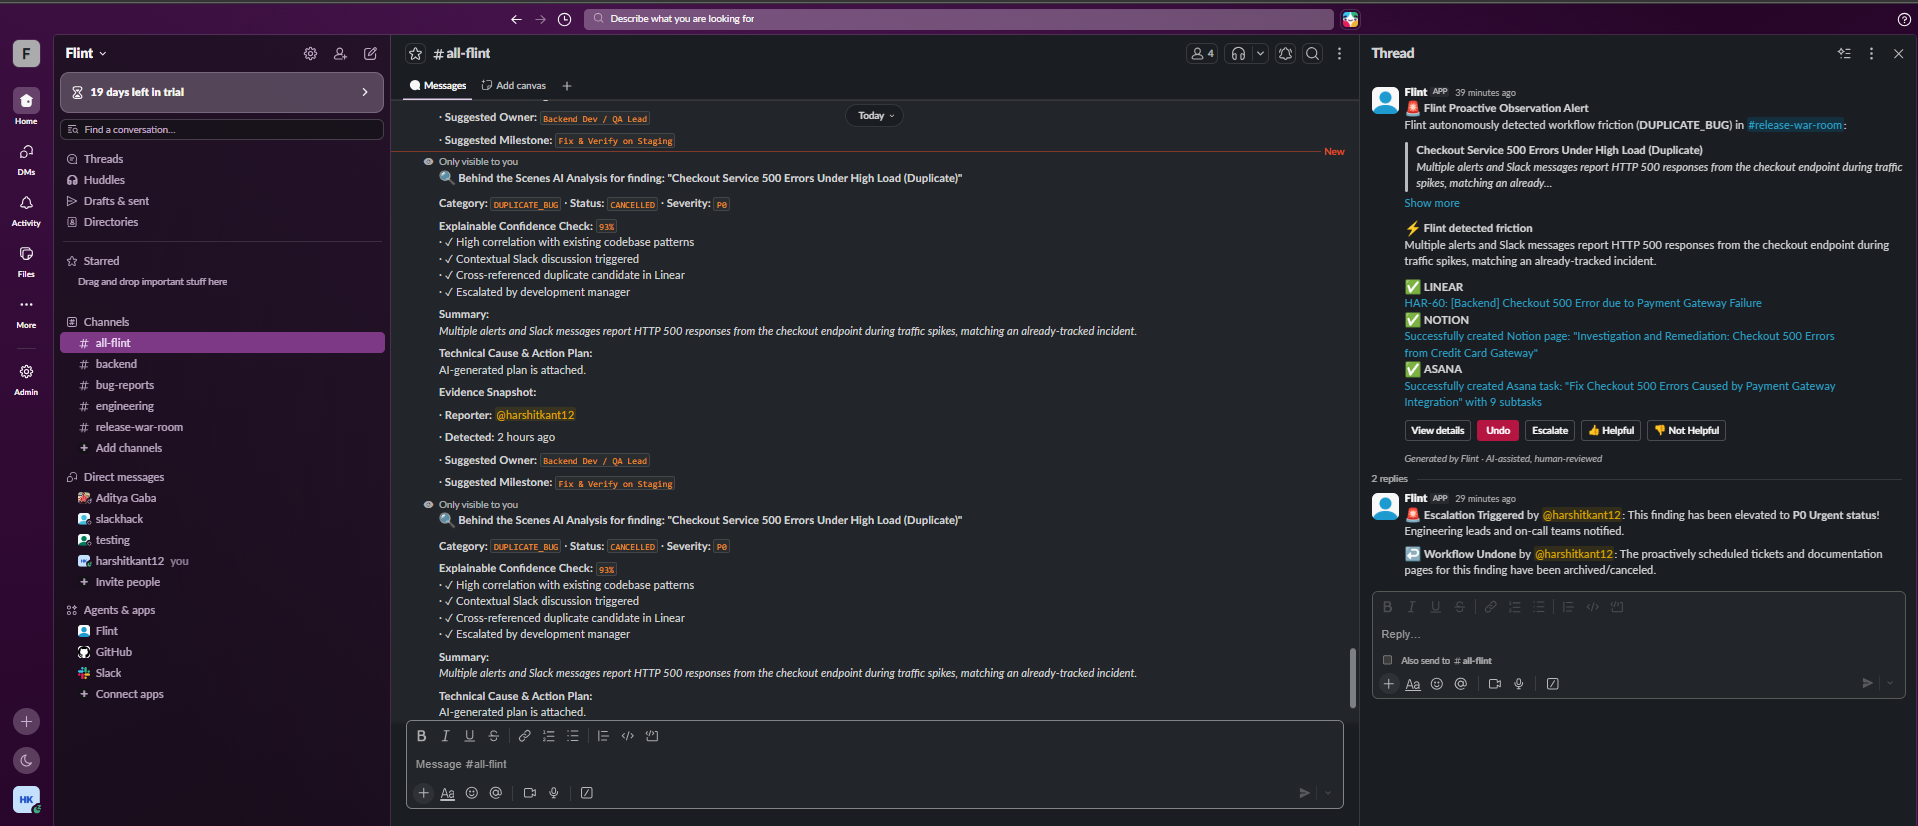Toggle formatting toolbar with Aa in #all-flint composer
Viewport: 1918px width, 826px height.
coord(448,793)
